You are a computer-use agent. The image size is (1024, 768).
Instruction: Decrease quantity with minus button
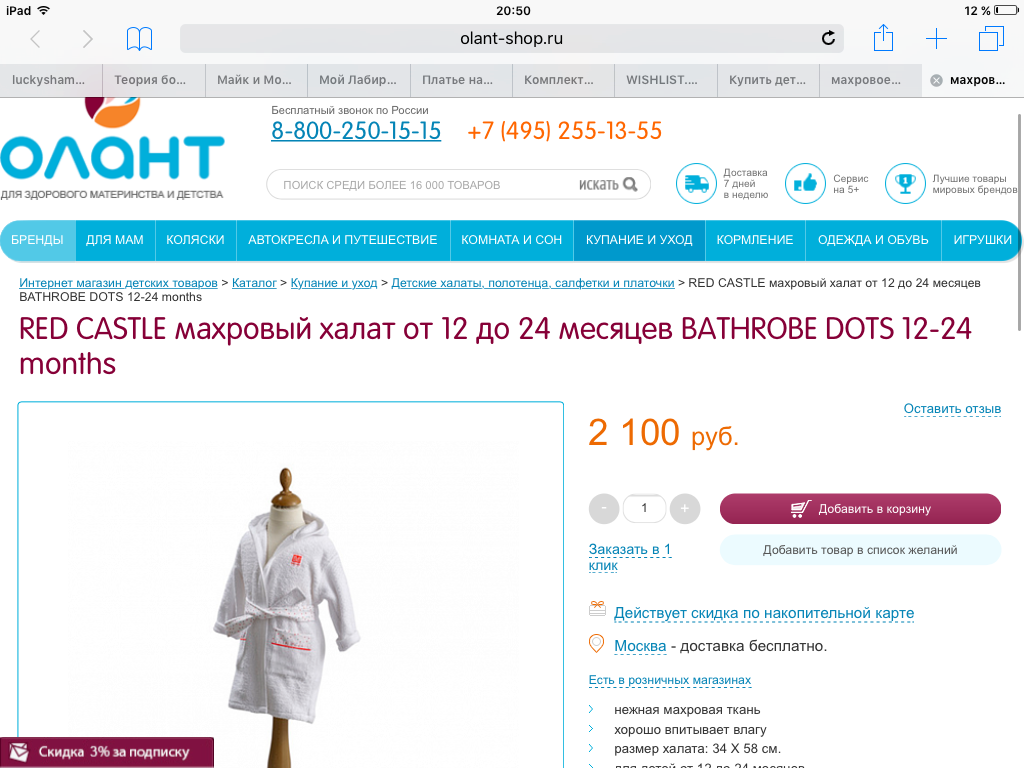coord(604,508)
